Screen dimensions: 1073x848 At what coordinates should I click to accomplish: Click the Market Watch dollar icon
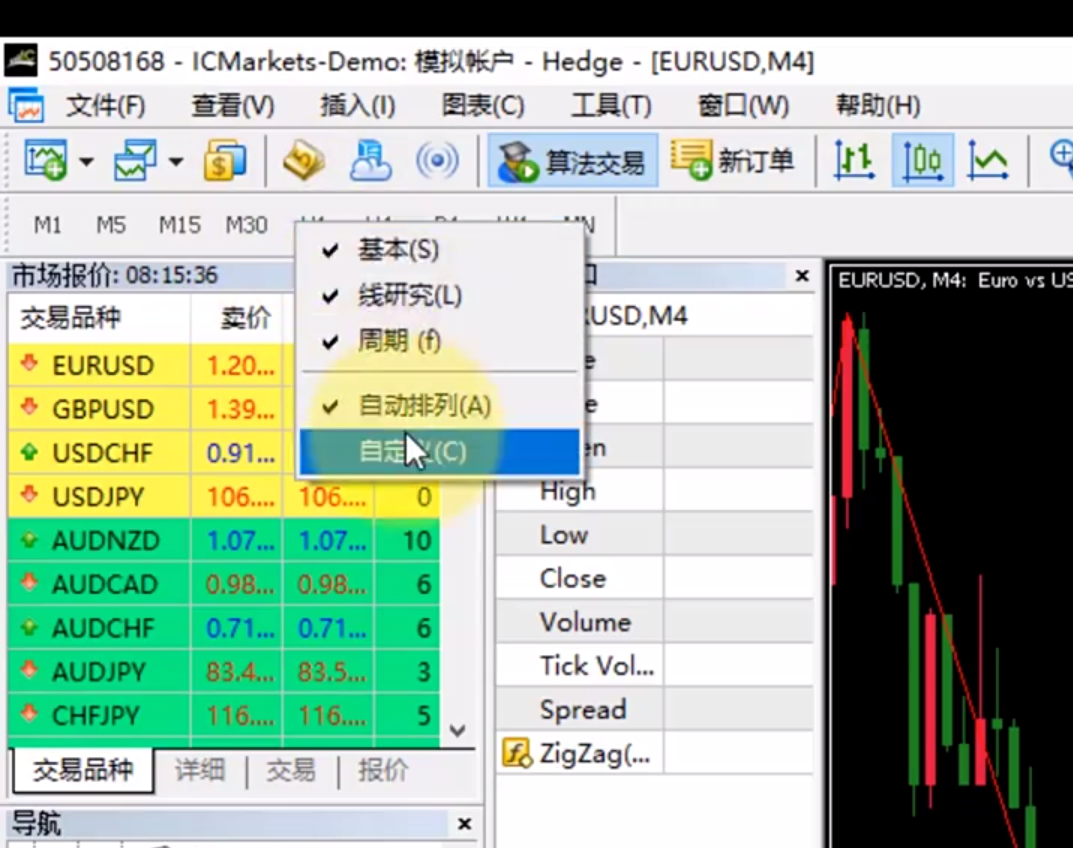pyautogui.click(x=225, y=162)
